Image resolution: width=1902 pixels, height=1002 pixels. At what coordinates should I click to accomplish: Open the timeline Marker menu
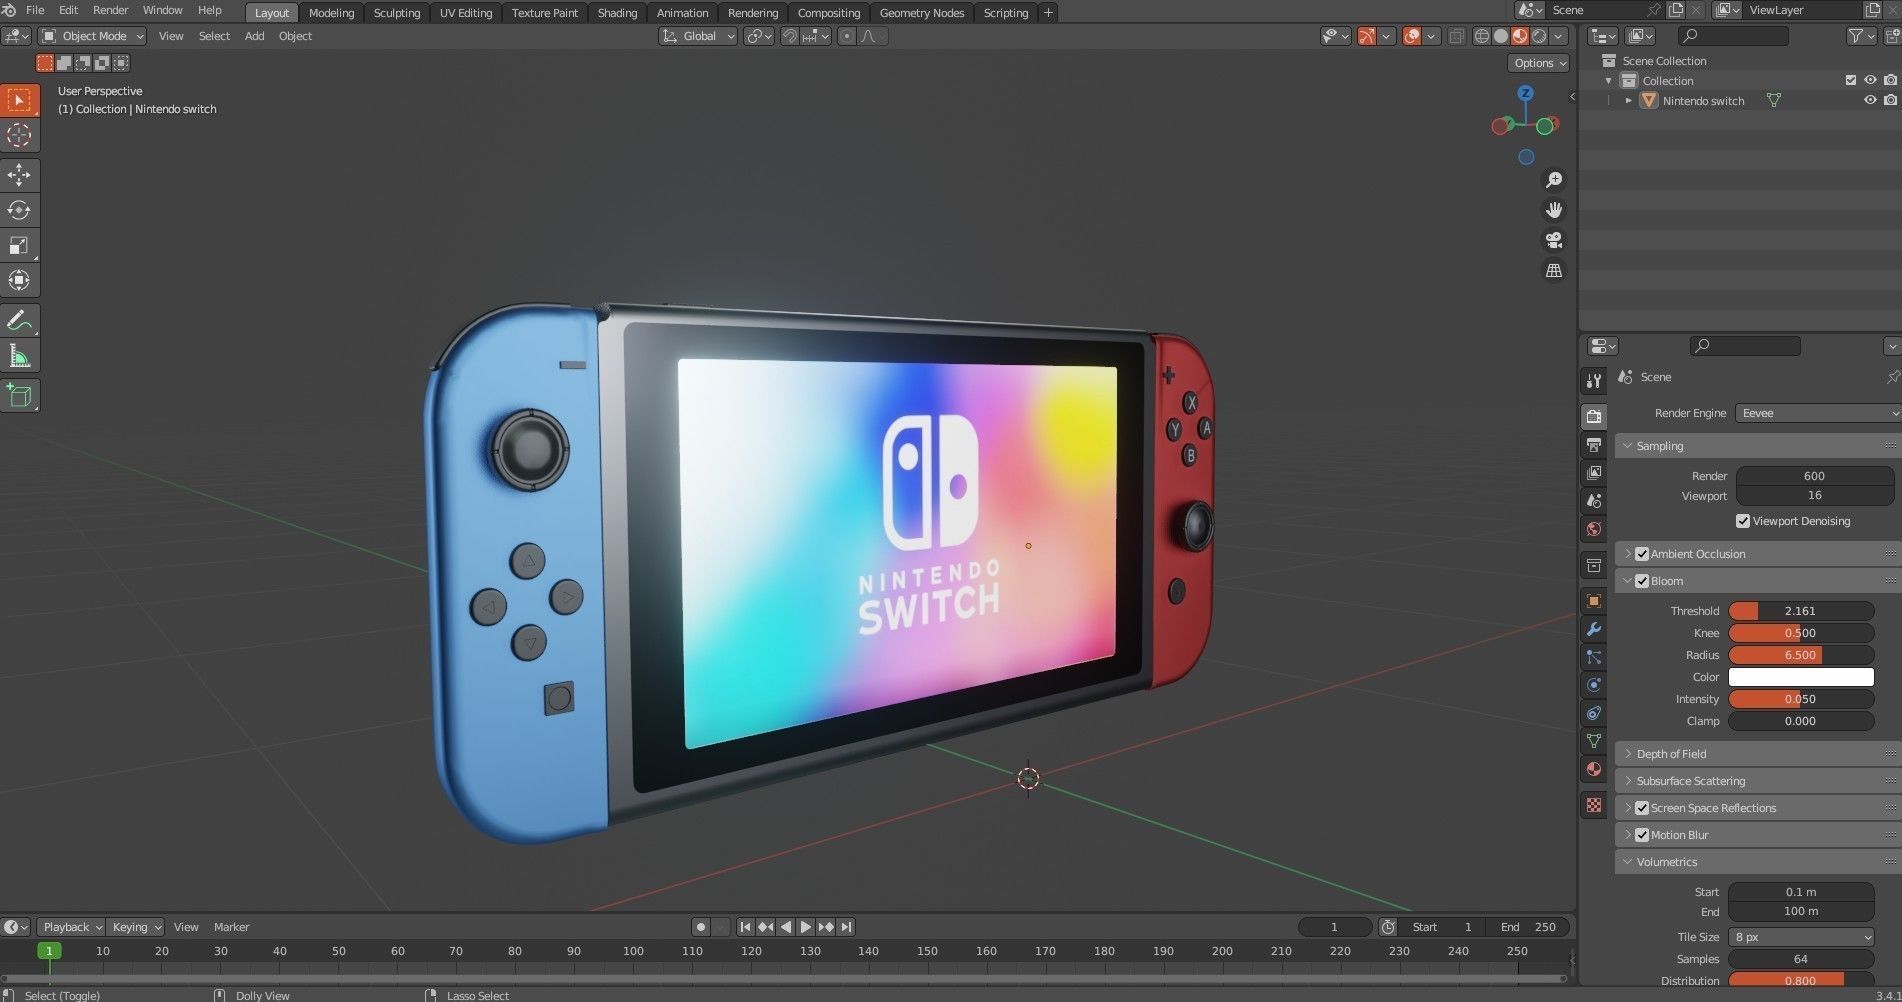tap(231, 927)
